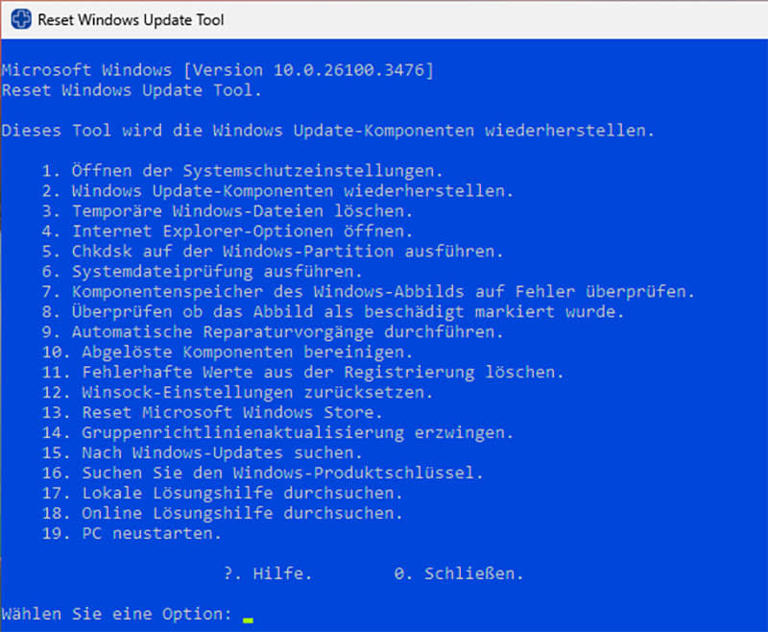Click option 19 PC neustarten
This screenshot has height=632, width=768.
132,533
